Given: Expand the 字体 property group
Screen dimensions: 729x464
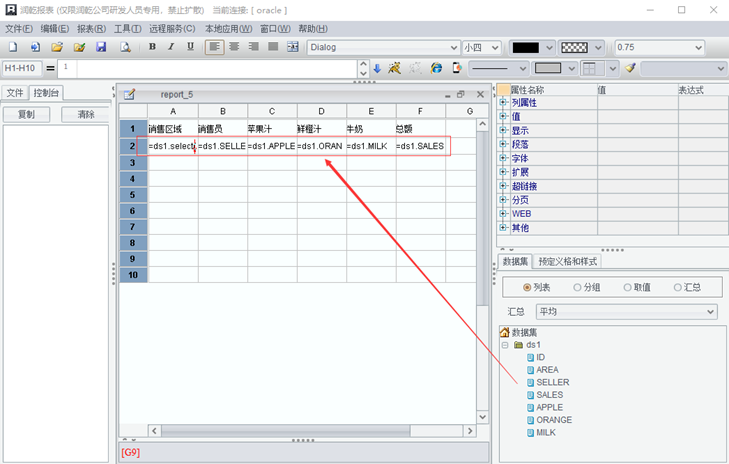Looking at the screenshot, I should tap(503, 158).
